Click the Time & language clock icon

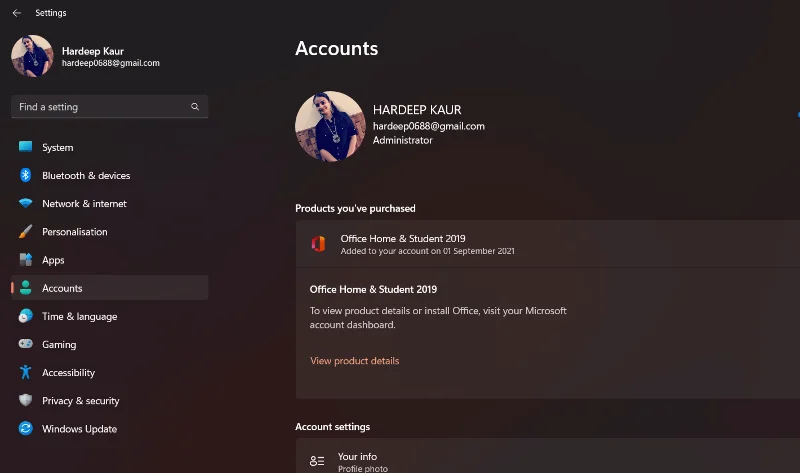pyautogui.click(x=26, y=316)
